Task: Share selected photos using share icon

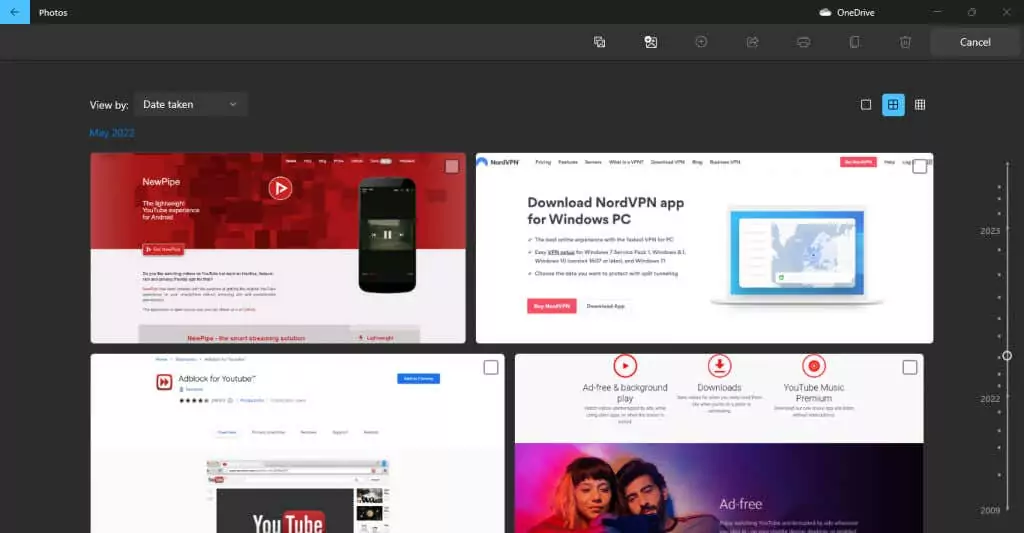Action: [752, 42]
